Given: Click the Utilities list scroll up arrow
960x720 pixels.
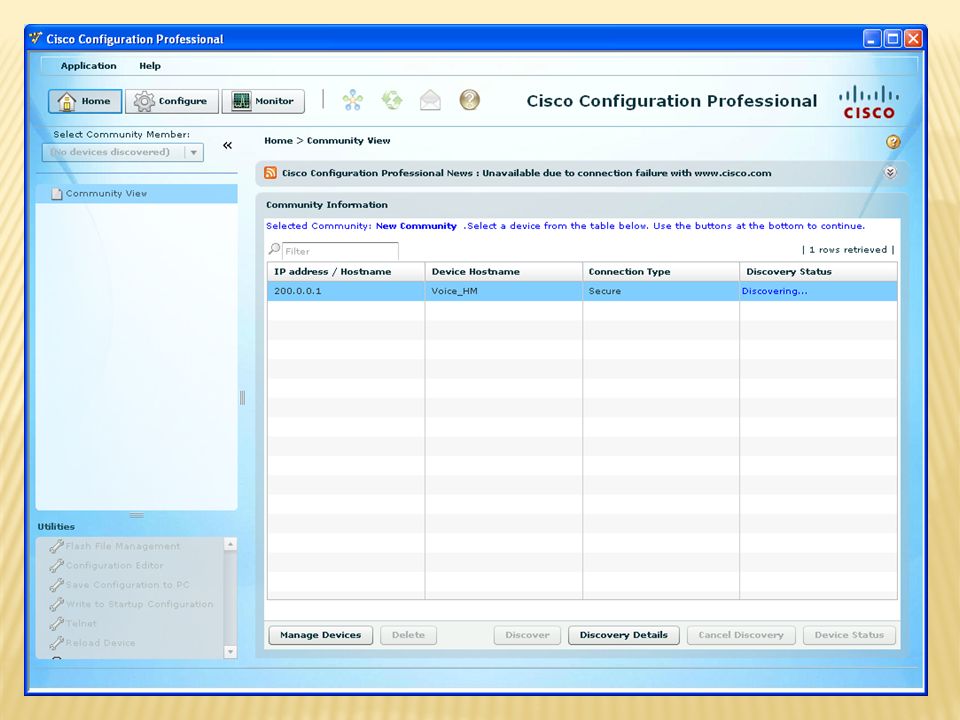Looking at the screenshot, I should 230,544.
